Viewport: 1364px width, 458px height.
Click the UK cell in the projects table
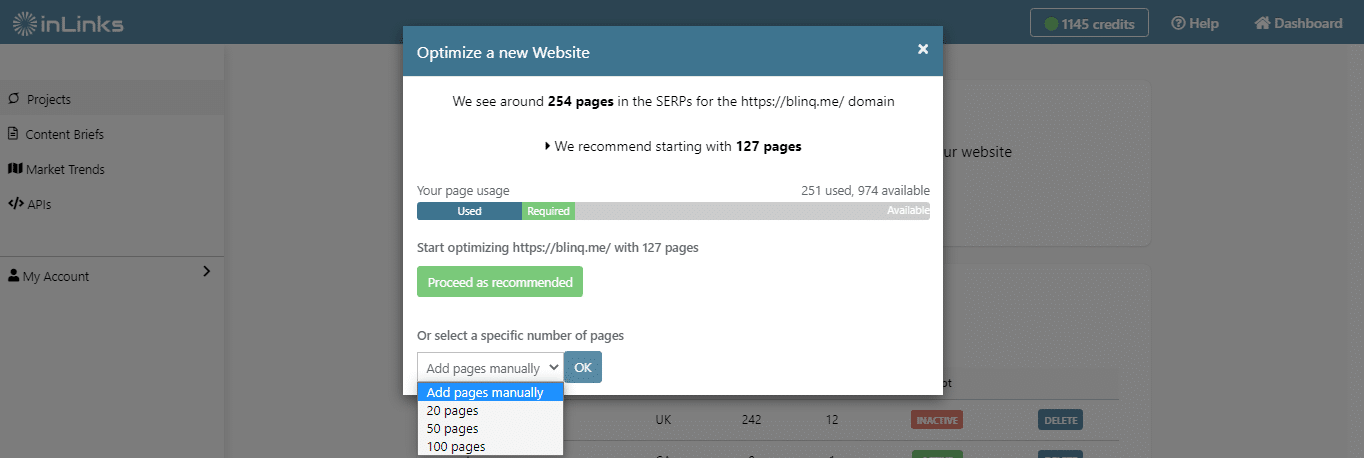pos(662,420)
